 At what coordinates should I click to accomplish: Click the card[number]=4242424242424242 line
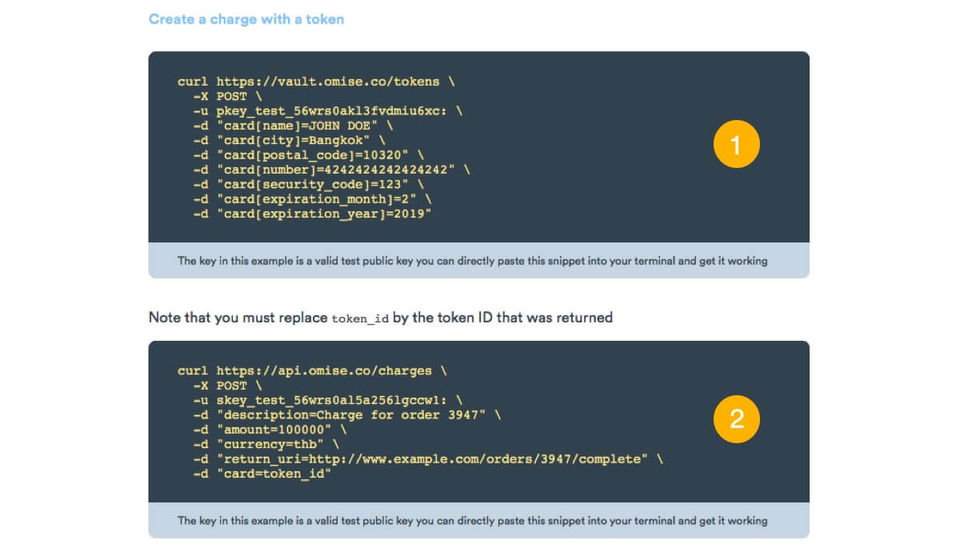(x=331, y=170)
